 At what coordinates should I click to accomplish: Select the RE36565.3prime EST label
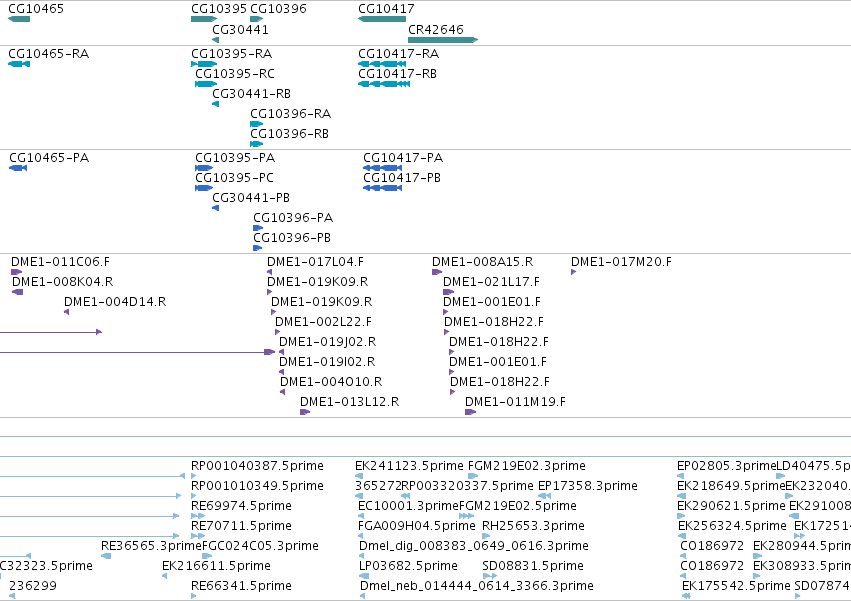pyautogui.click(x=151, y=547)
